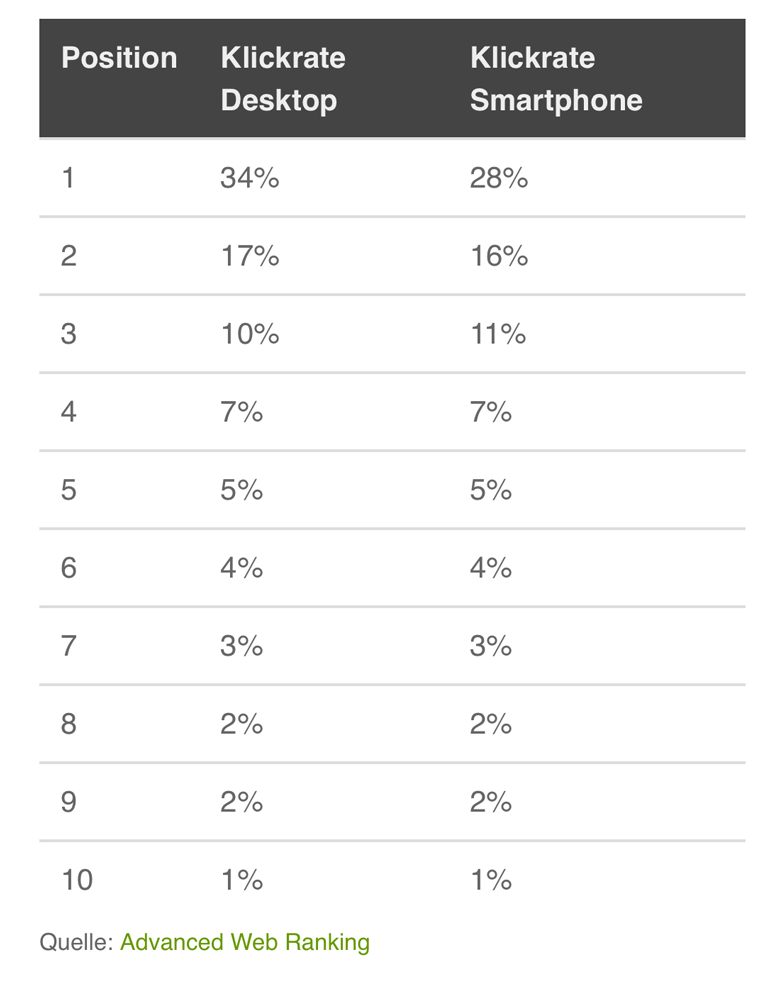
Task: Click the 17% desktop cell
Action: click(x=249, y=256)
